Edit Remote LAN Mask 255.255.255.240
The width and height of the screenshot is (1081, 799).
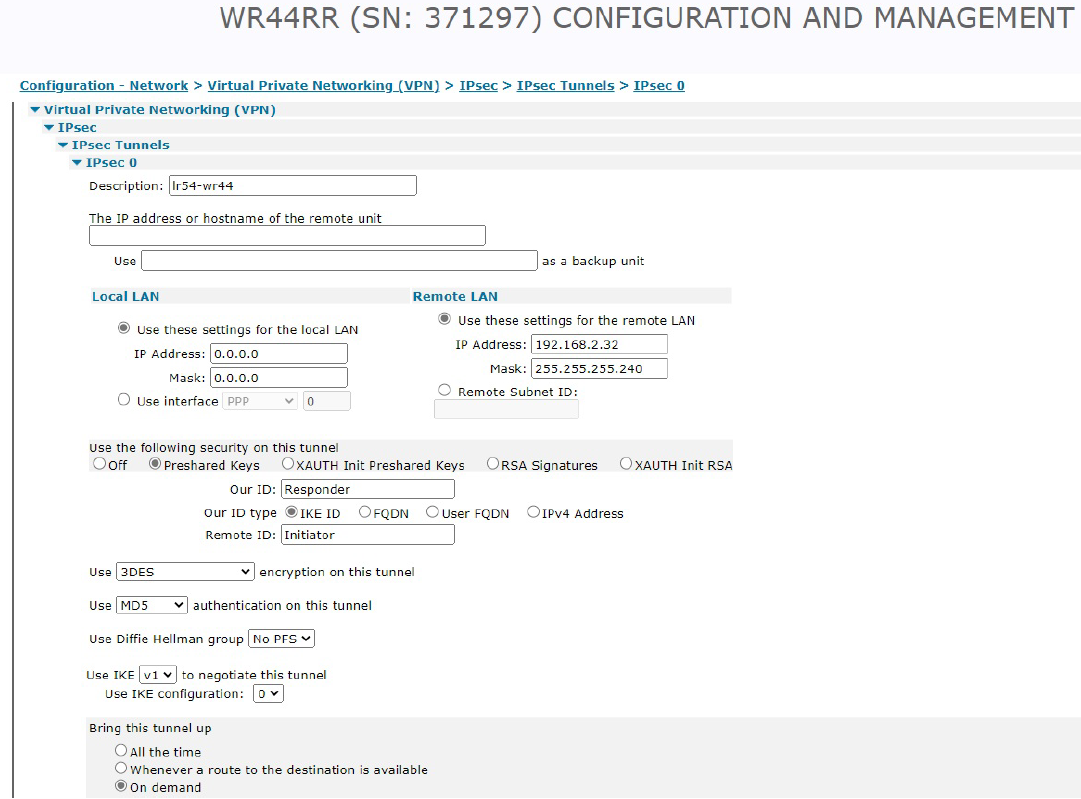pyautogui.click(x=599, y=369)
